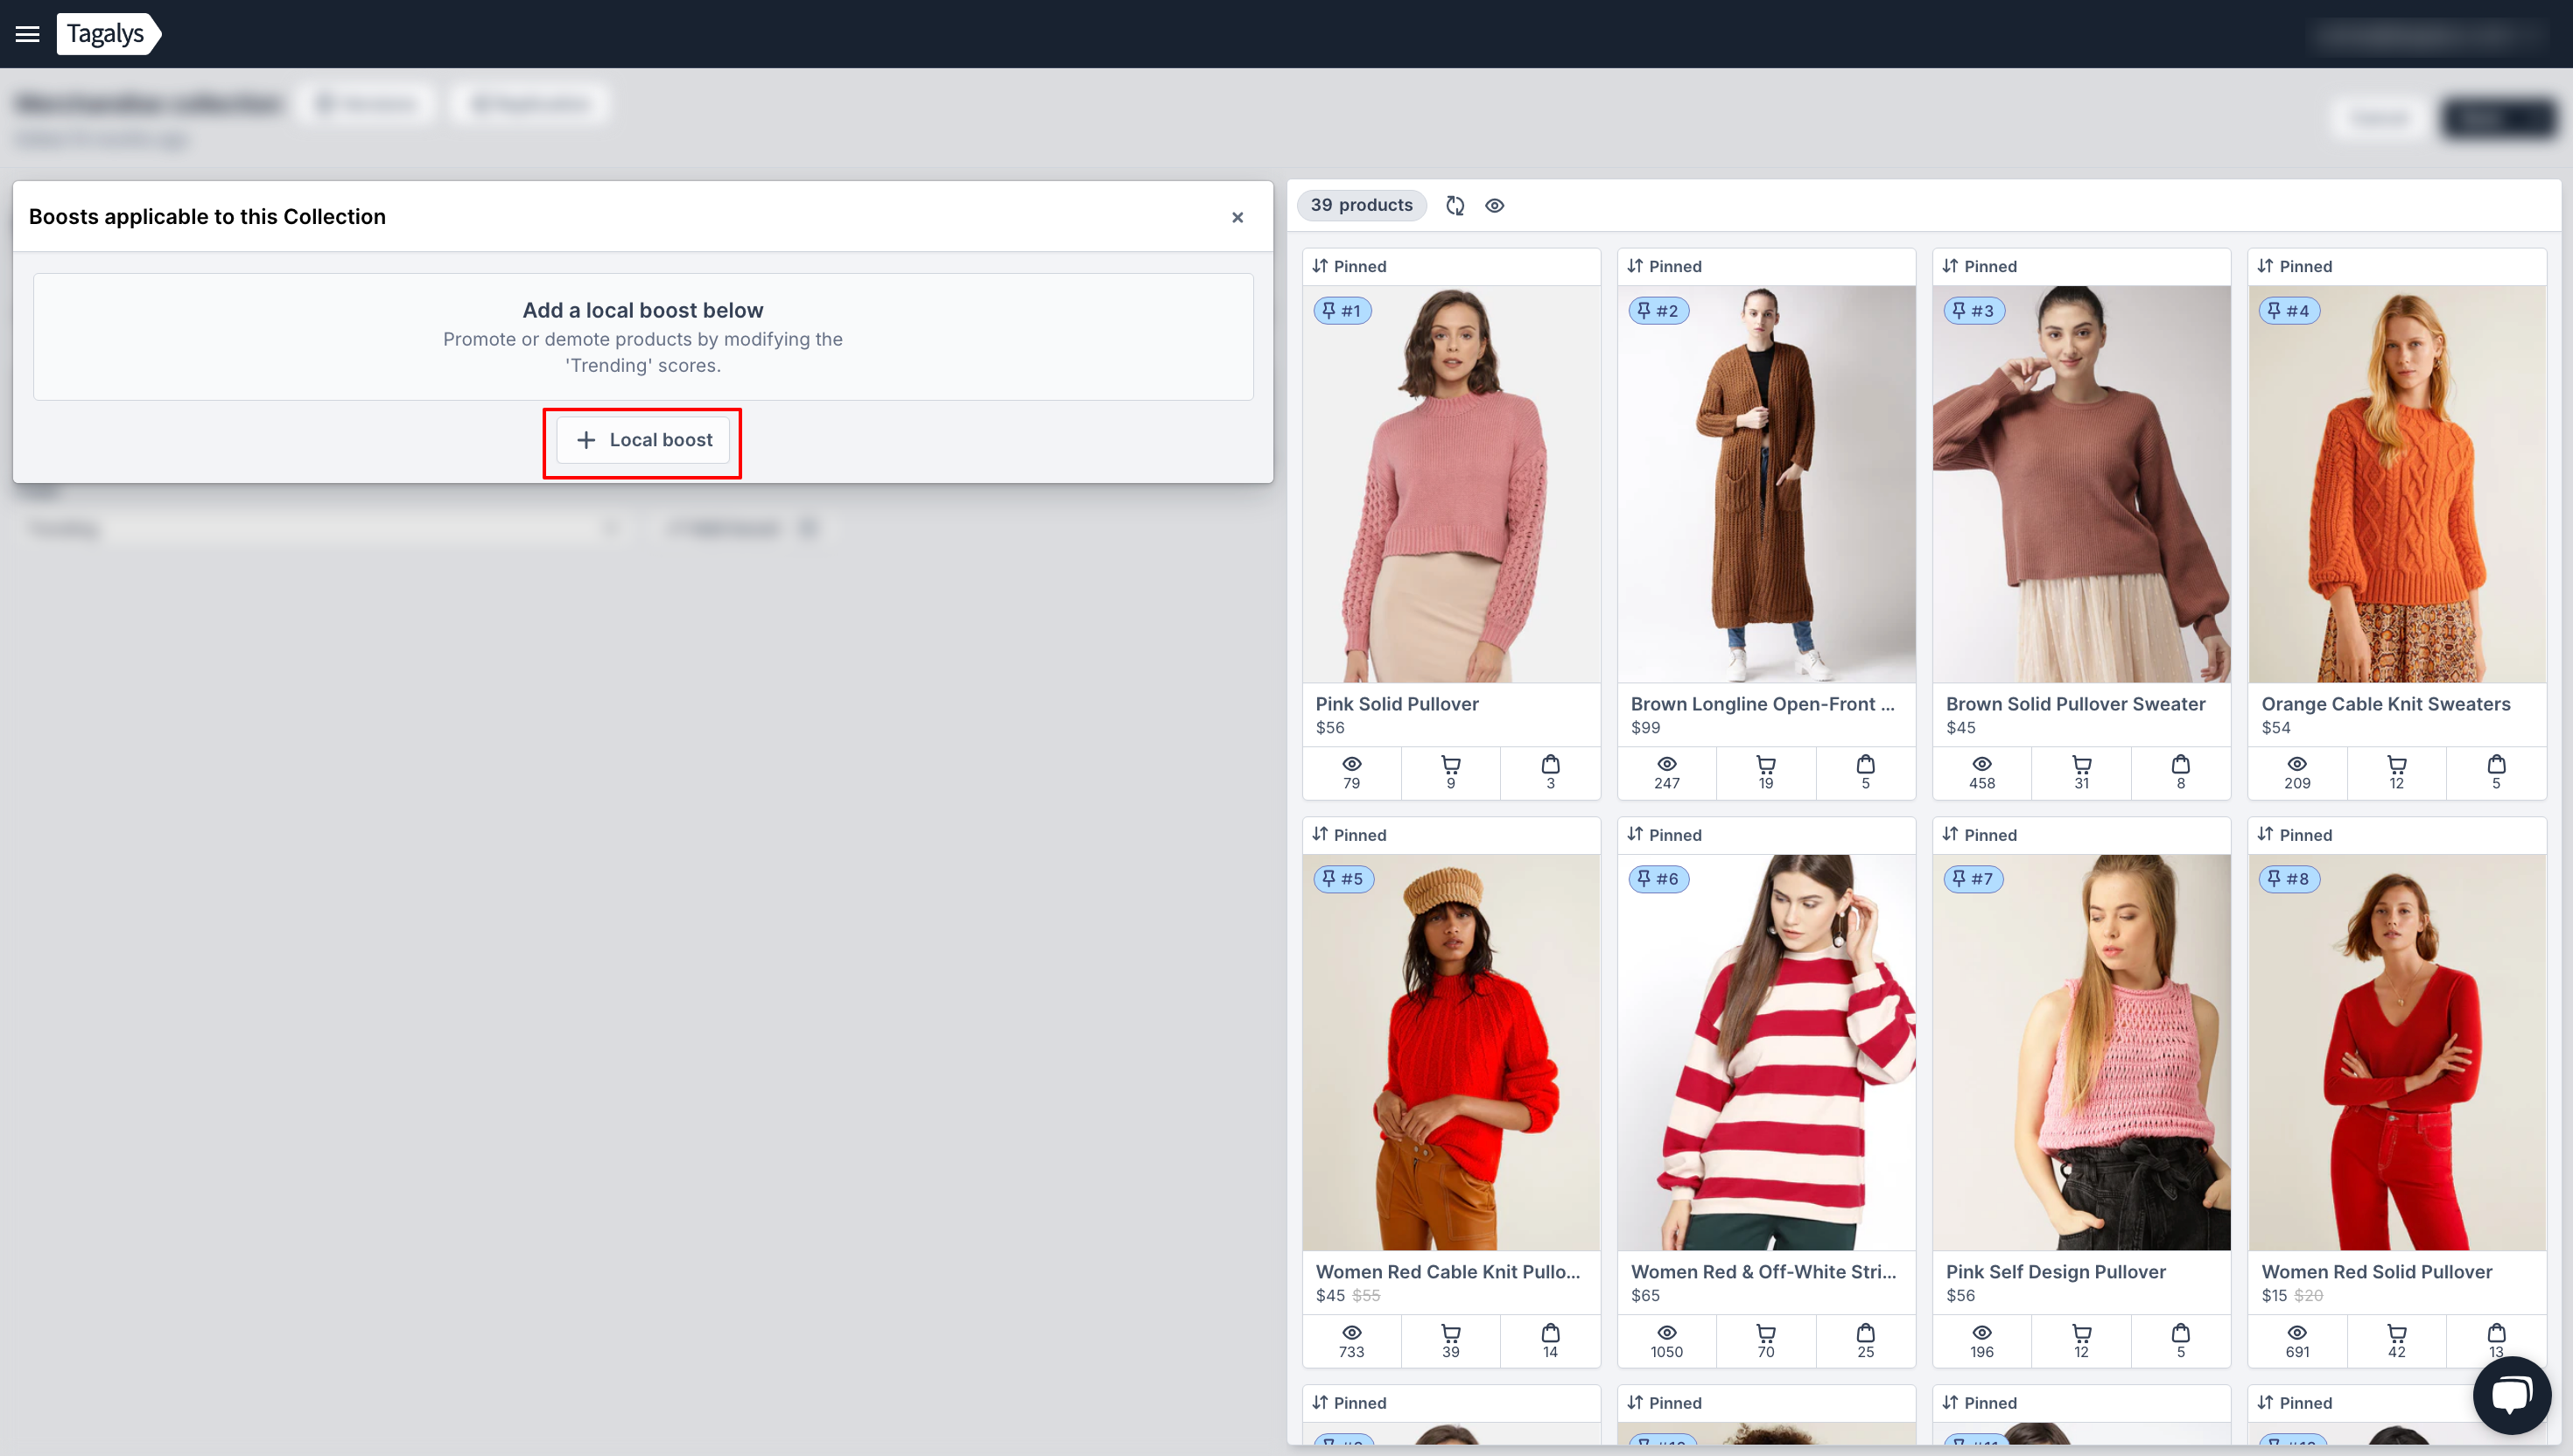Open Pink Self Design Pullover image
This screenshot has width=2573, height=1456.
tap(2081, 1052)
